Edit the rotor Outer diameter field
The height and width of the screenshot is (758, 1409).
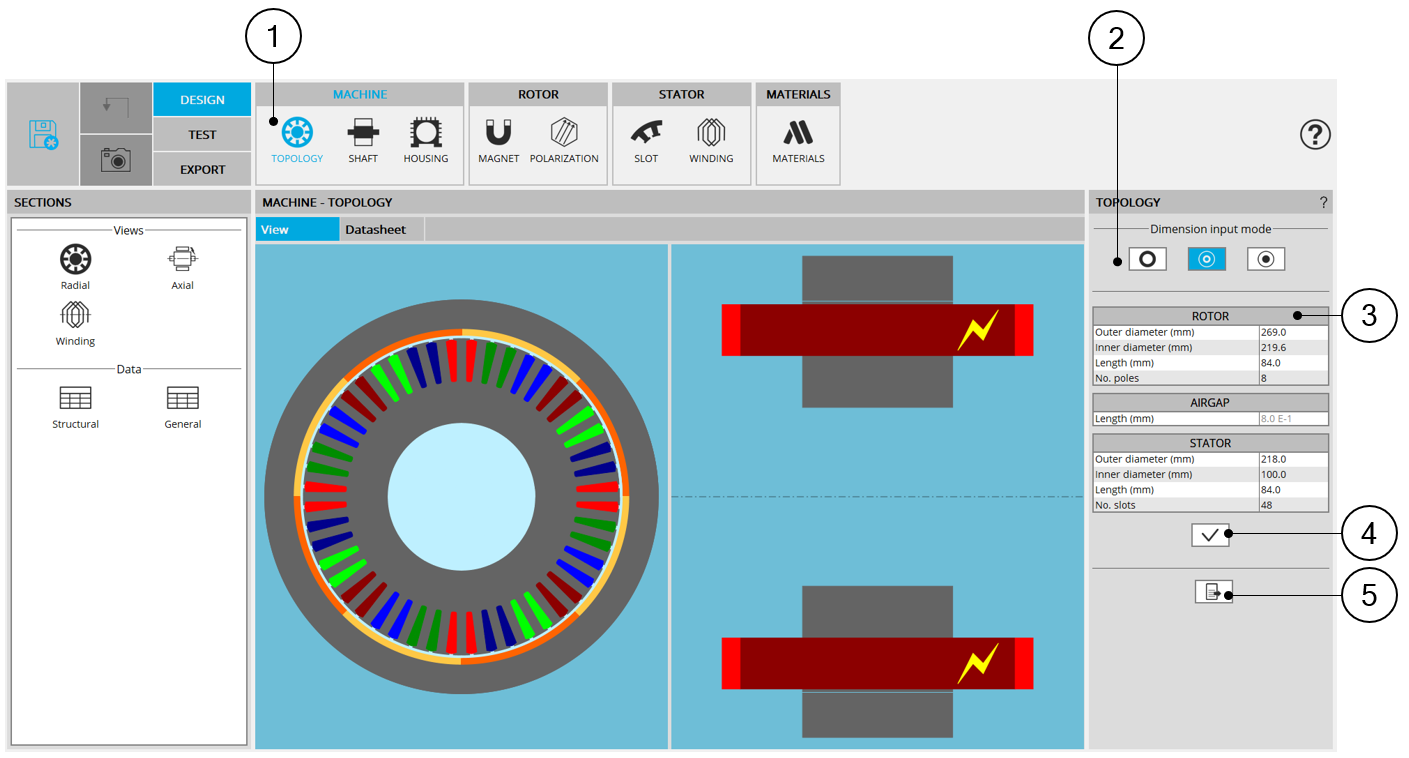click(1292, 332)
